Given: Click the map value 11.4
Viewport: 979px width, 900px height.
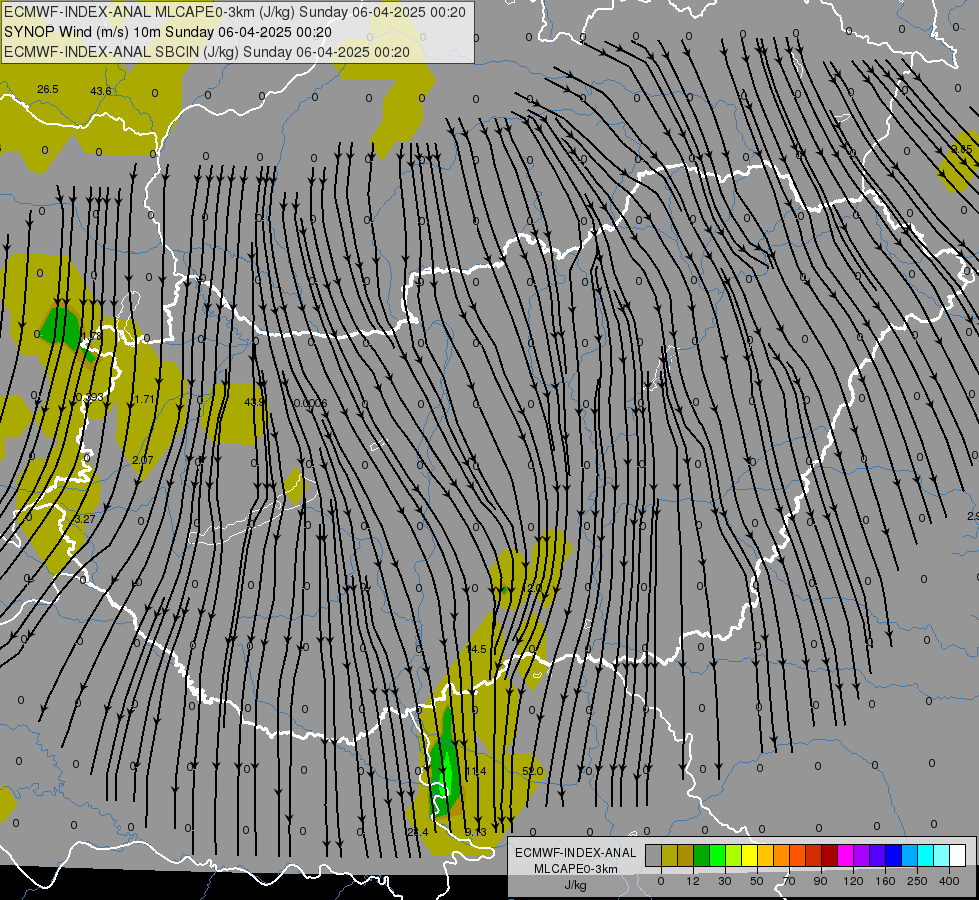Looking at the screenshot, I should (476, 771).
